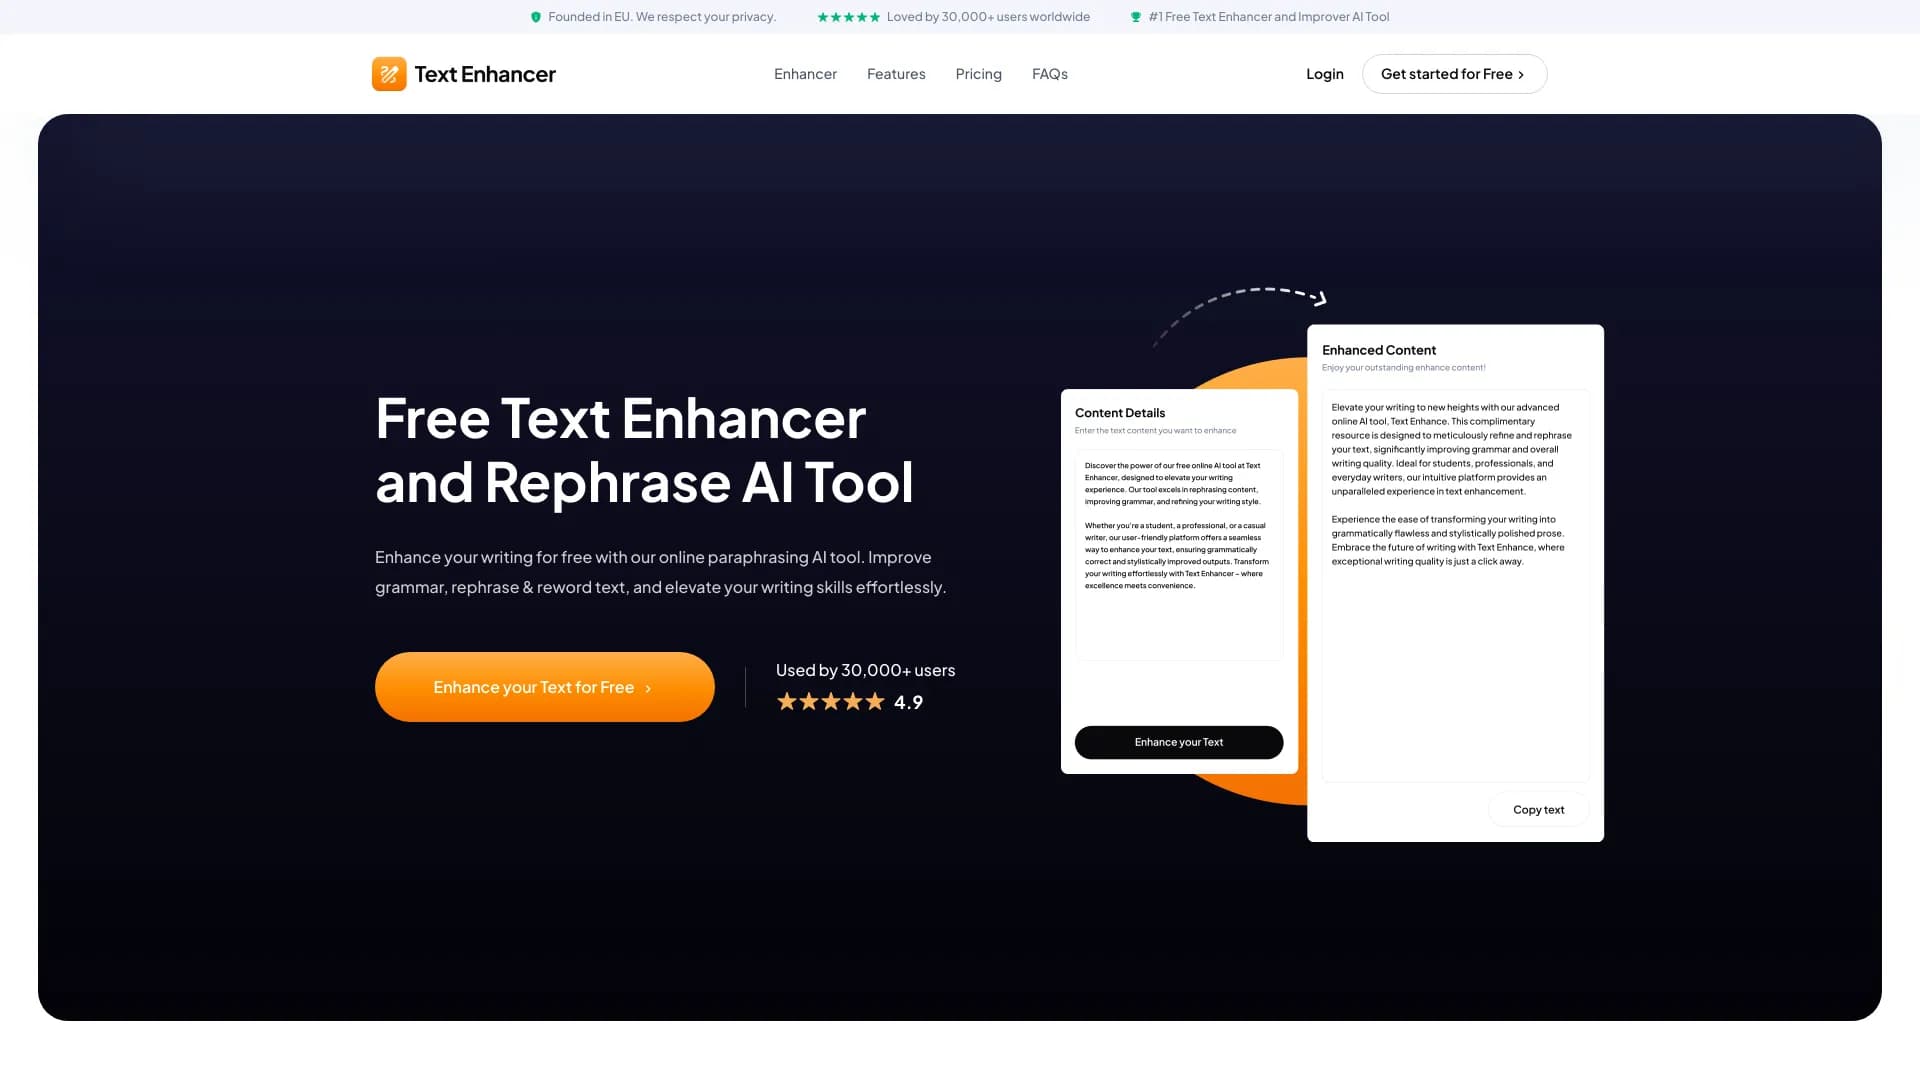Click the green shield privacy icon

[x=537, y=17]
